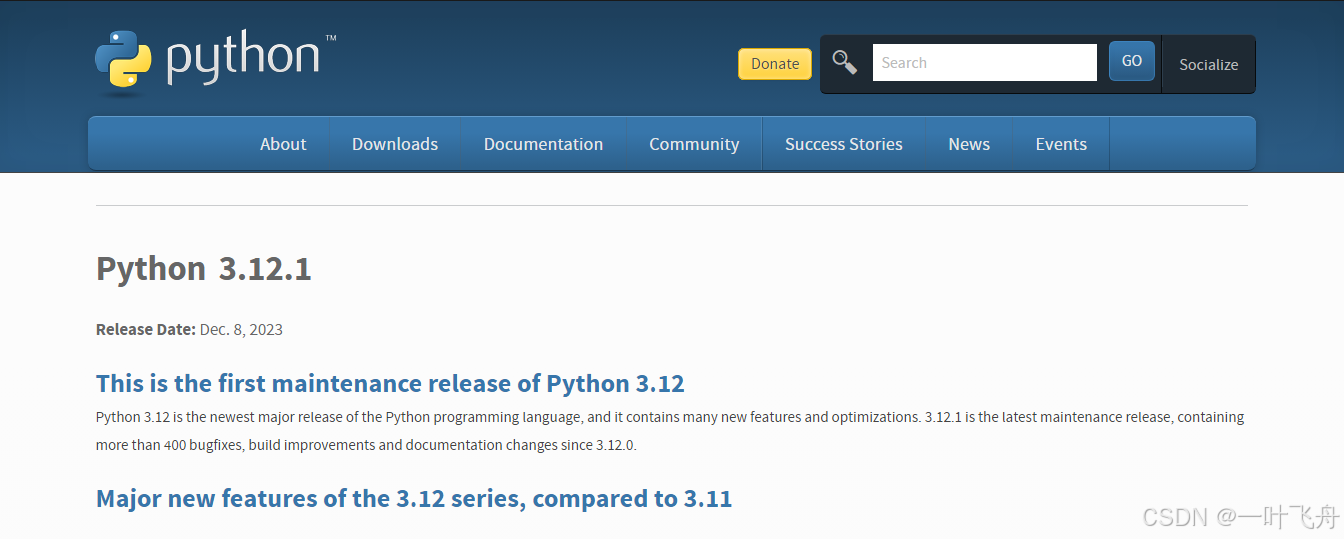Click the Dec. 8, 2023 date text
The width and height of the screenshot is (1344, 539).
(x=241, y=329)
